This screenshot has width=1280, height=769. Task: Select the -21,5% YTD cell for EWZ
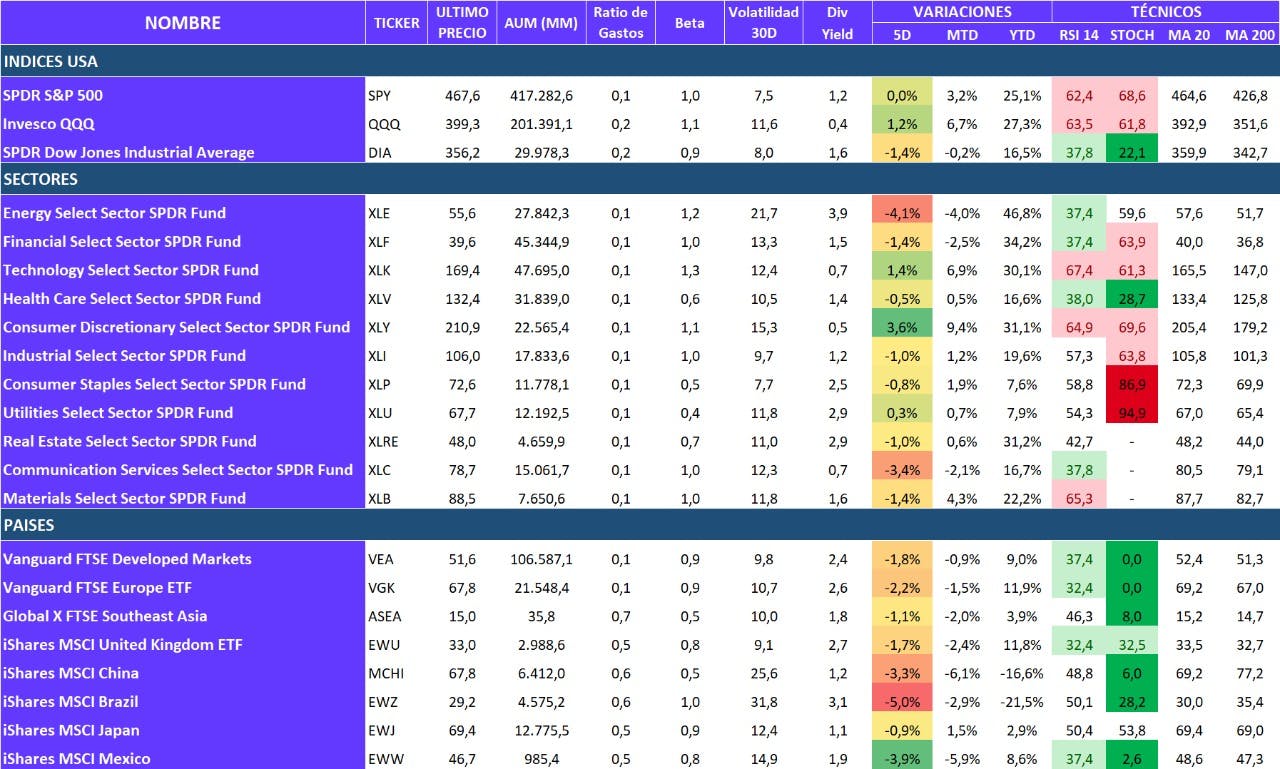[1021, 701]
